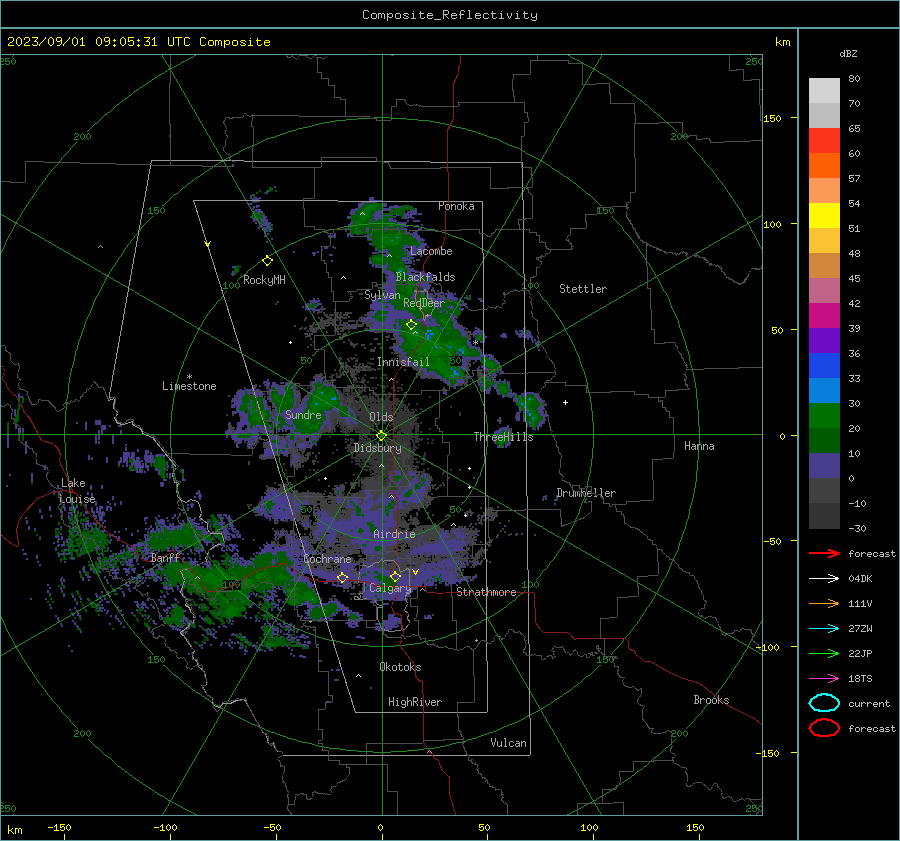
Task: Click the HighRiver label
Action: (415, 702)
